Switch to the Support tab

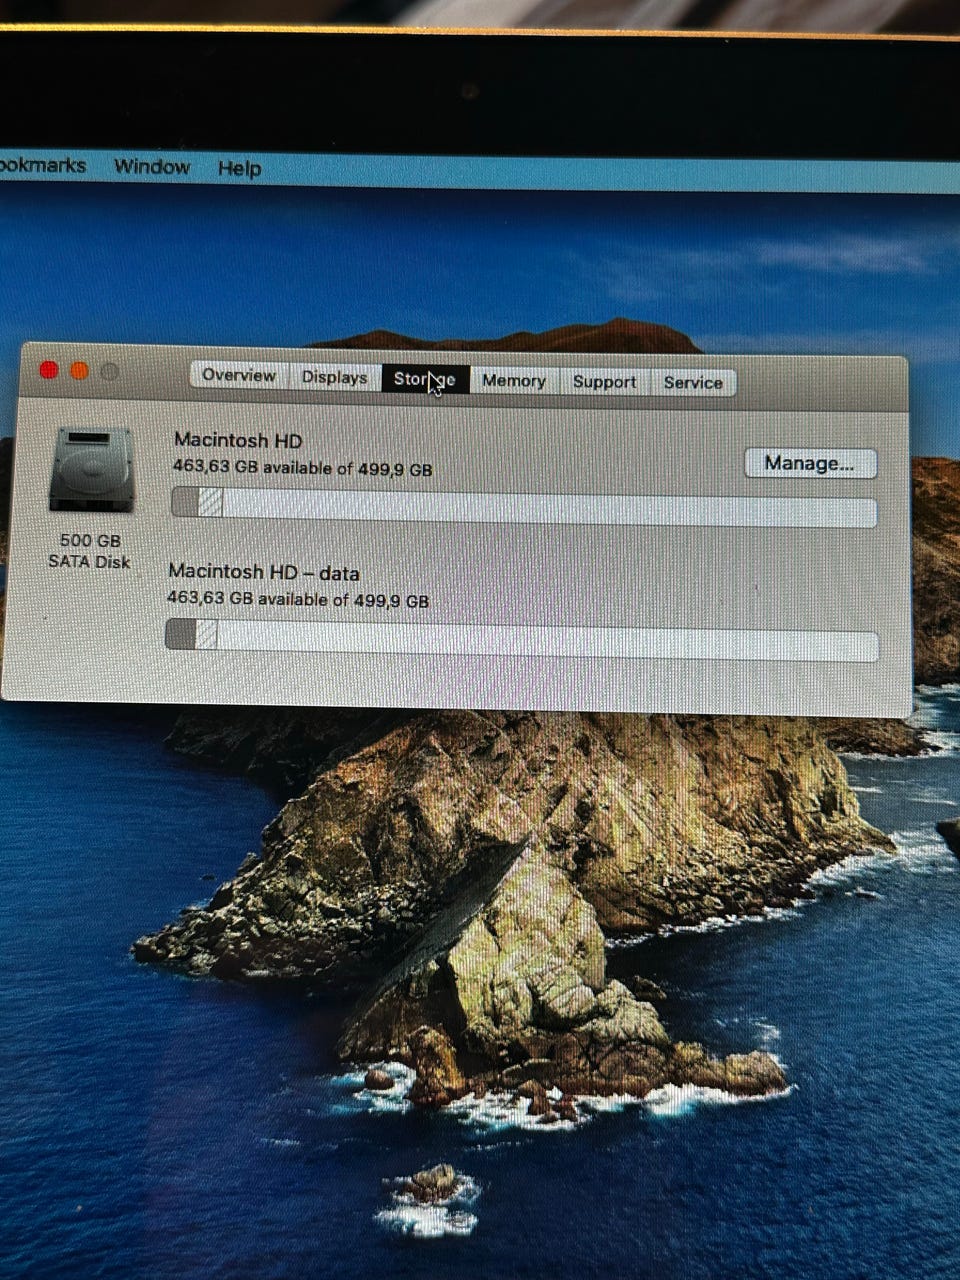pyautogui.click(x=605, y=382)
